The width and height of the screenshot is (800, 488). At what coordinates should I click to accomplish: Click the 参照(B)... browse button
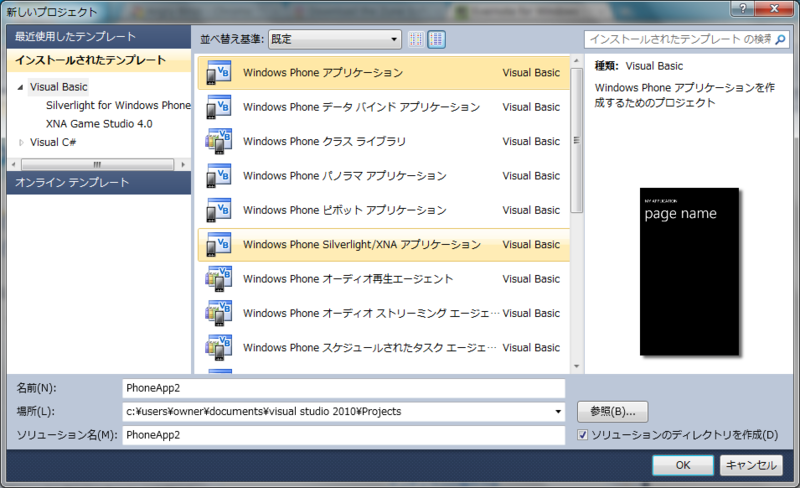click(613, 411)
